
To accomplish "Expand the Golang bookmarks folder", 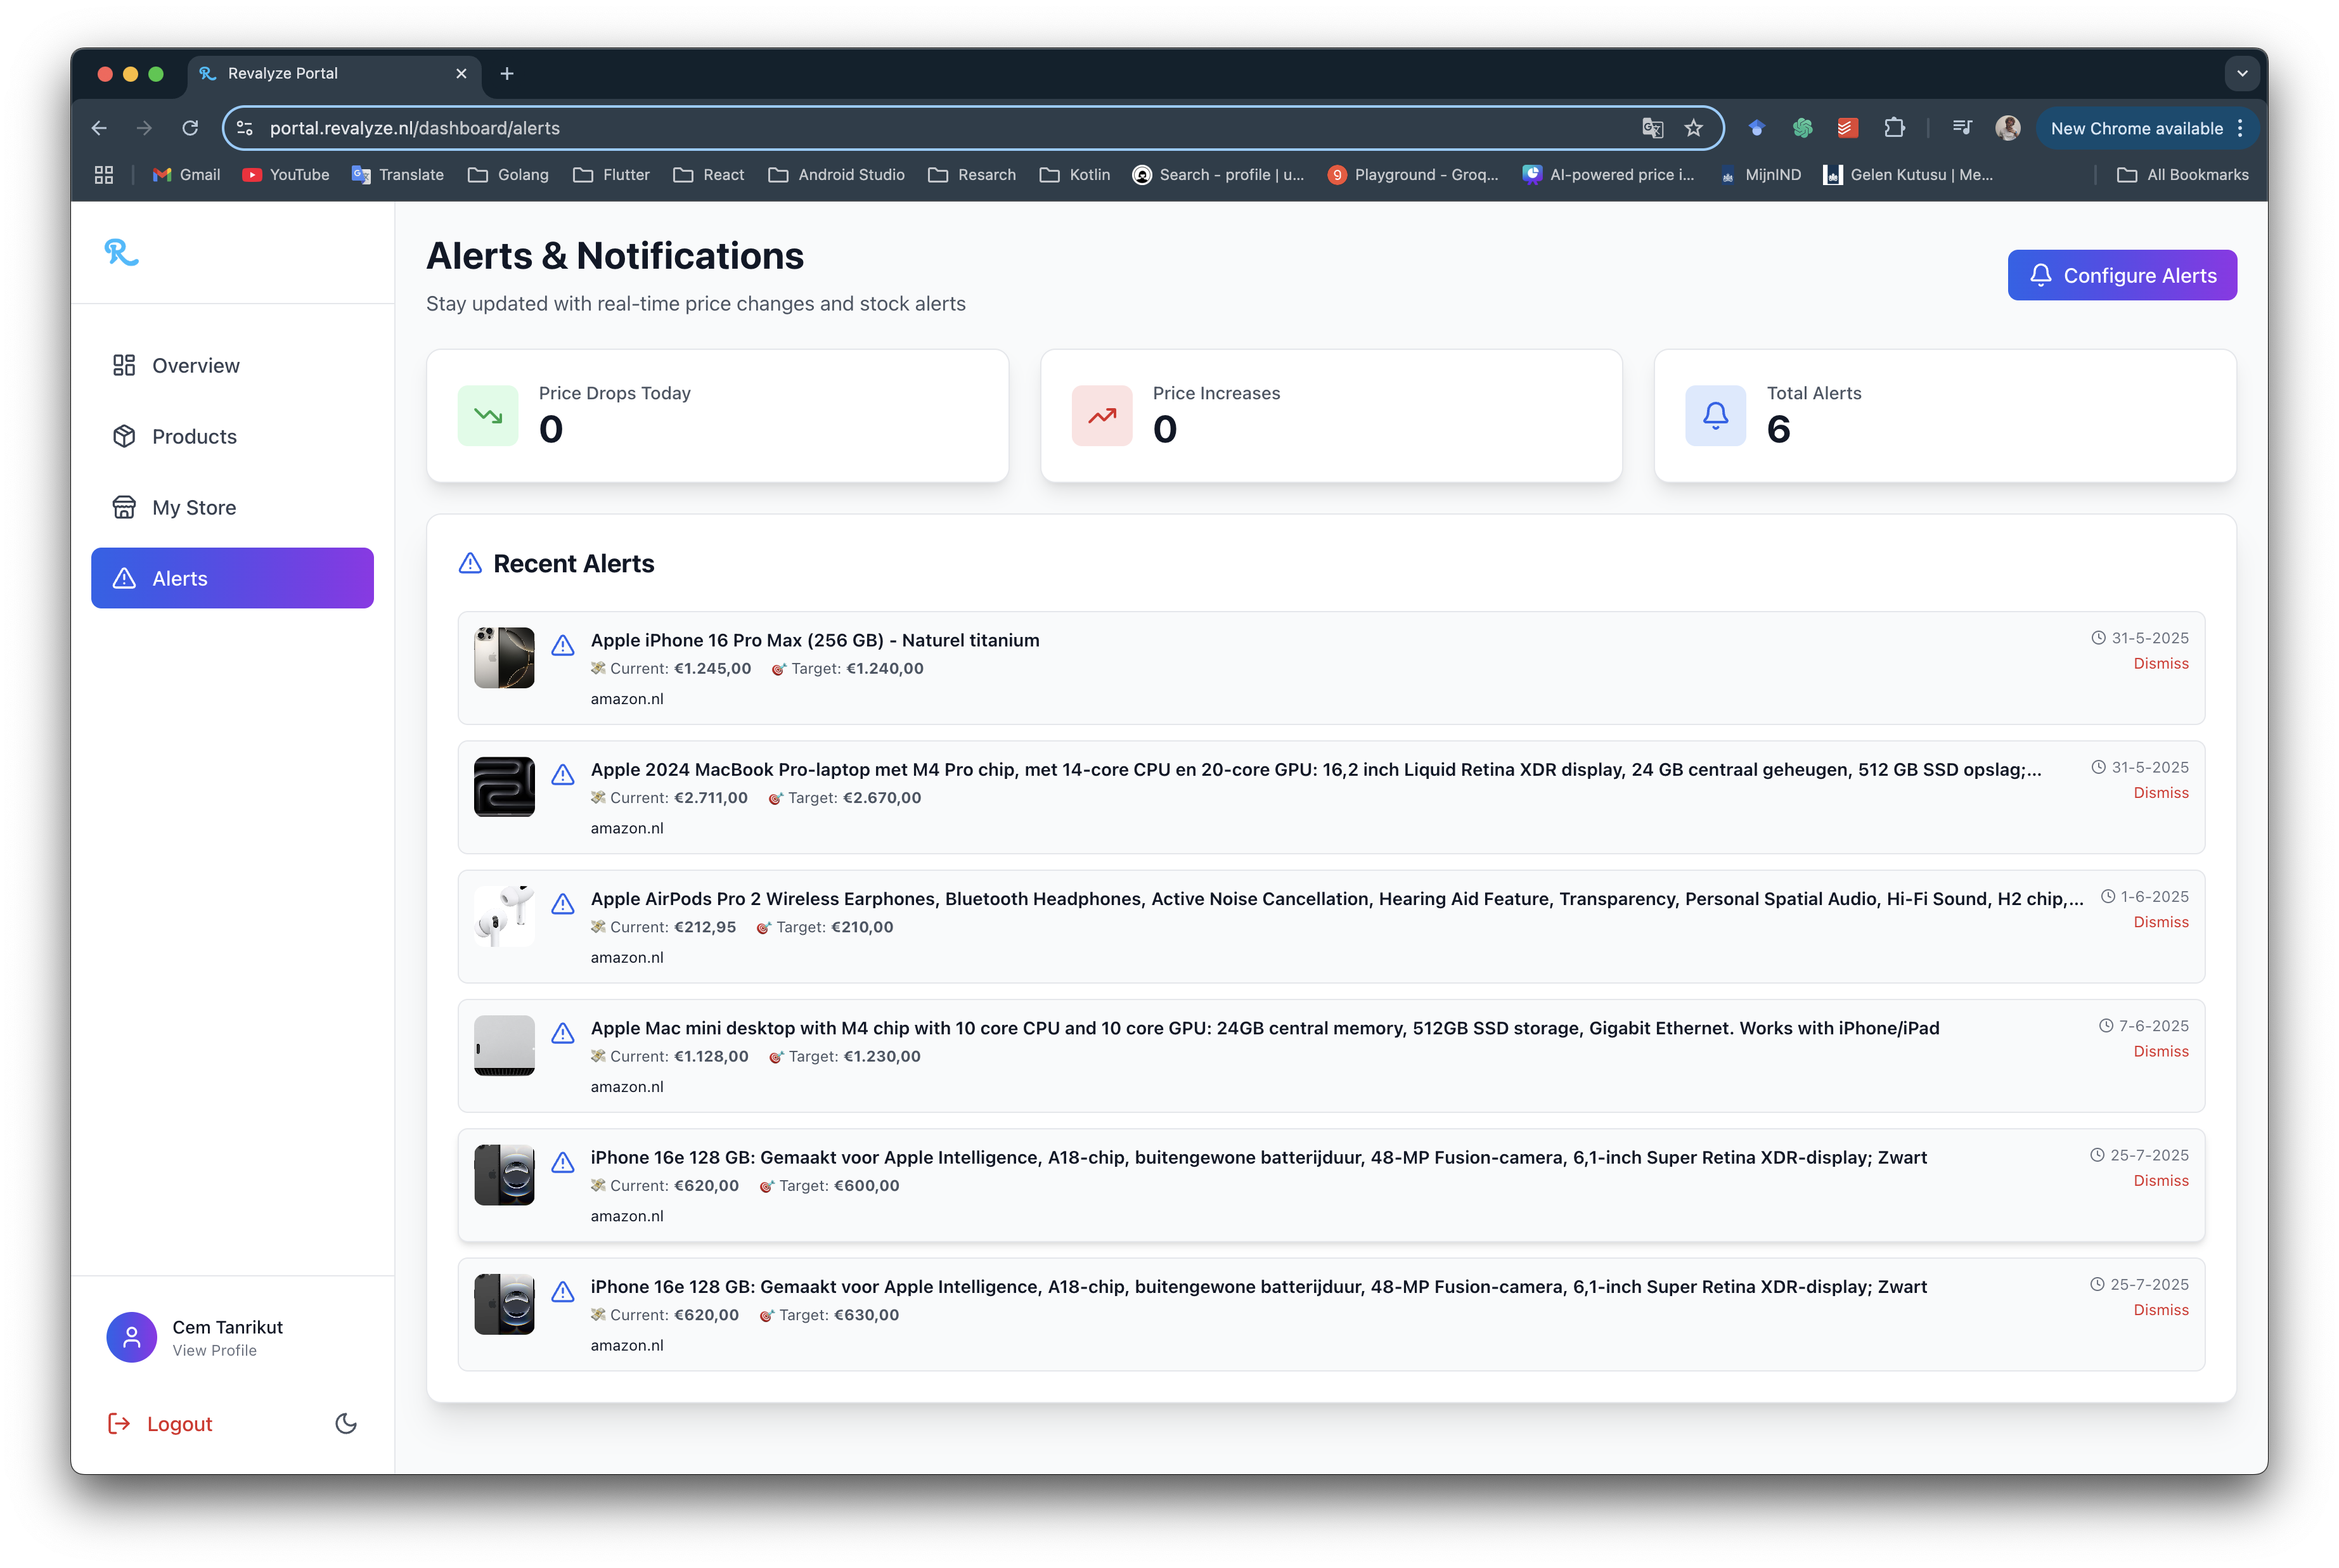I will (x=508, y=175).
